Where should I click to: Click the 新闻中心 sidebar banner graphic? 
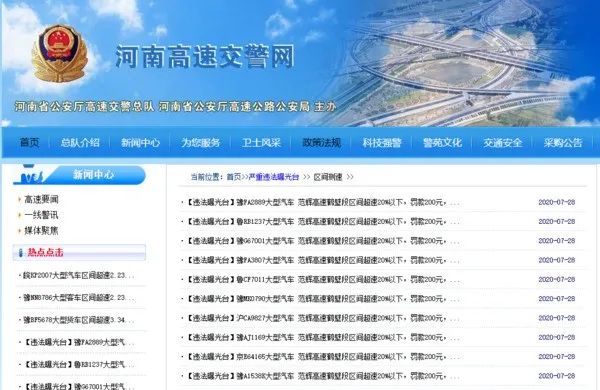coord(79,175)
